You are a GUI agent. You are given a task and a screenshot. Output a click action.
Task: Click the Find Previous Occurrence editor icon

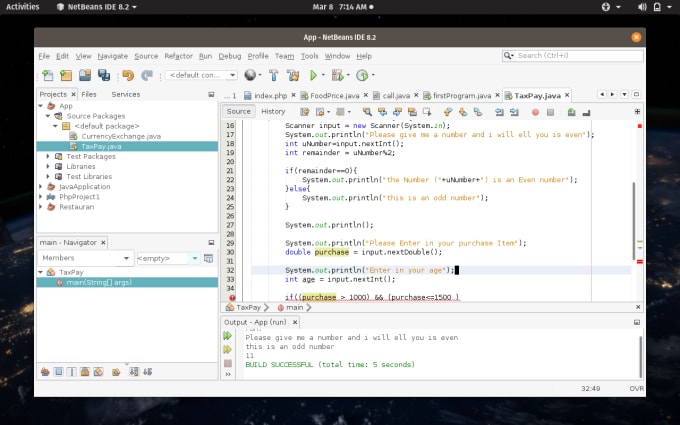[382, 112]
